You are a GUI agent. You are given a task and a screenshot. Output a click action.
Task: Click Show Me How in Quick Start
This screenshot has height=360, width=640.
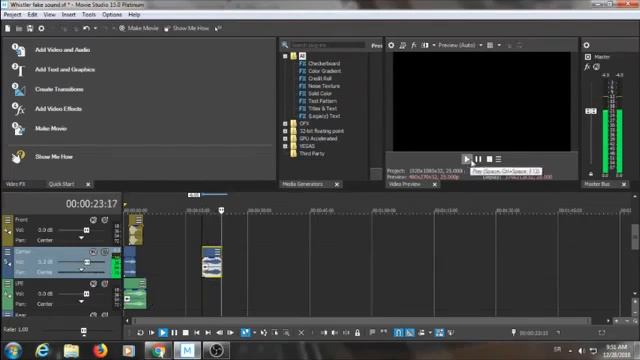tap(54, 157)
